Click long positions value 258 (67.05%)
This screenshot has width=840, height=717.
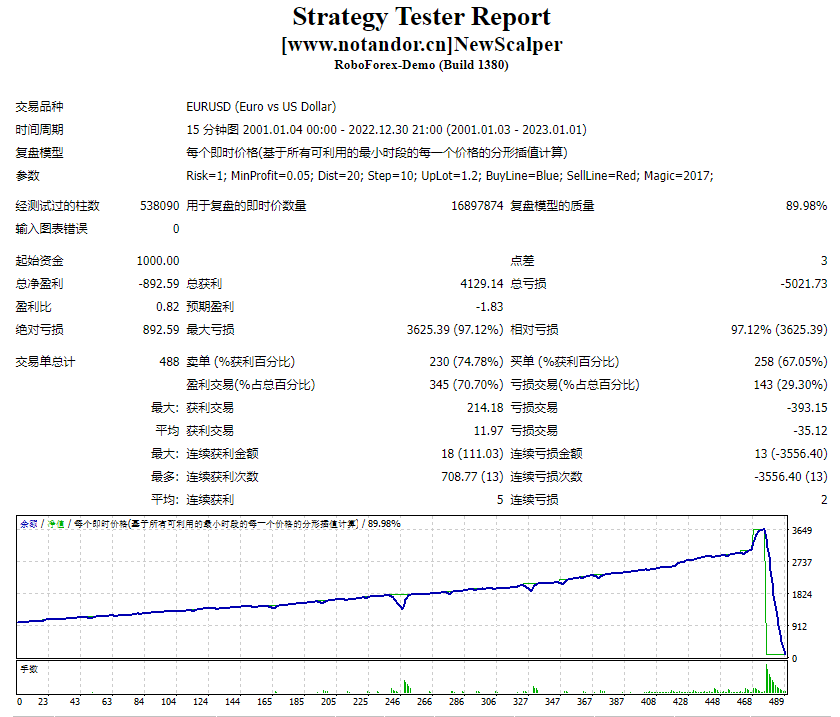click(x=790, y=362)
